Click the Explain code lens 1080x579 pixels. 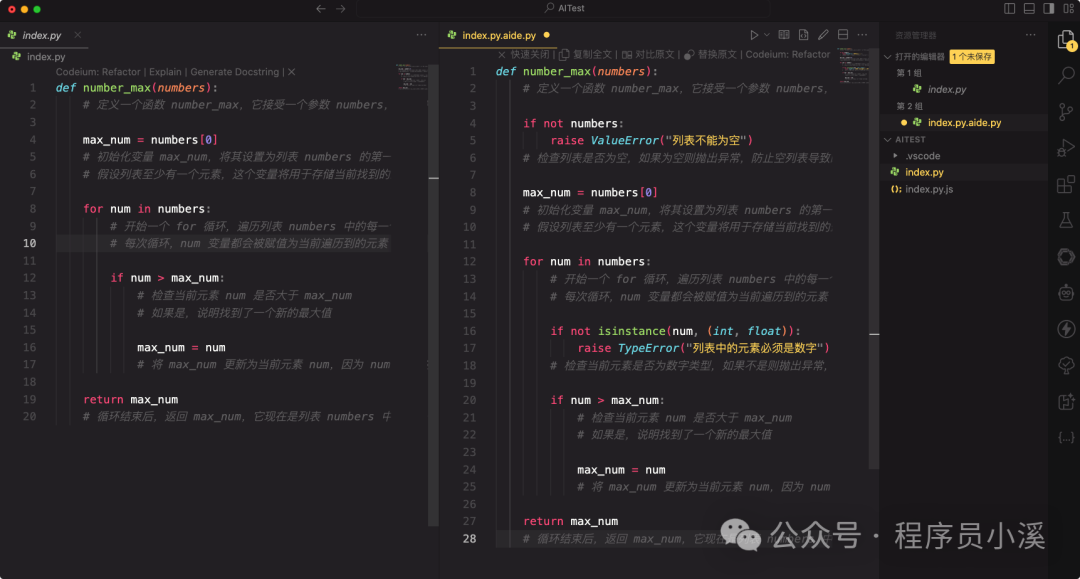click(165, 72)
